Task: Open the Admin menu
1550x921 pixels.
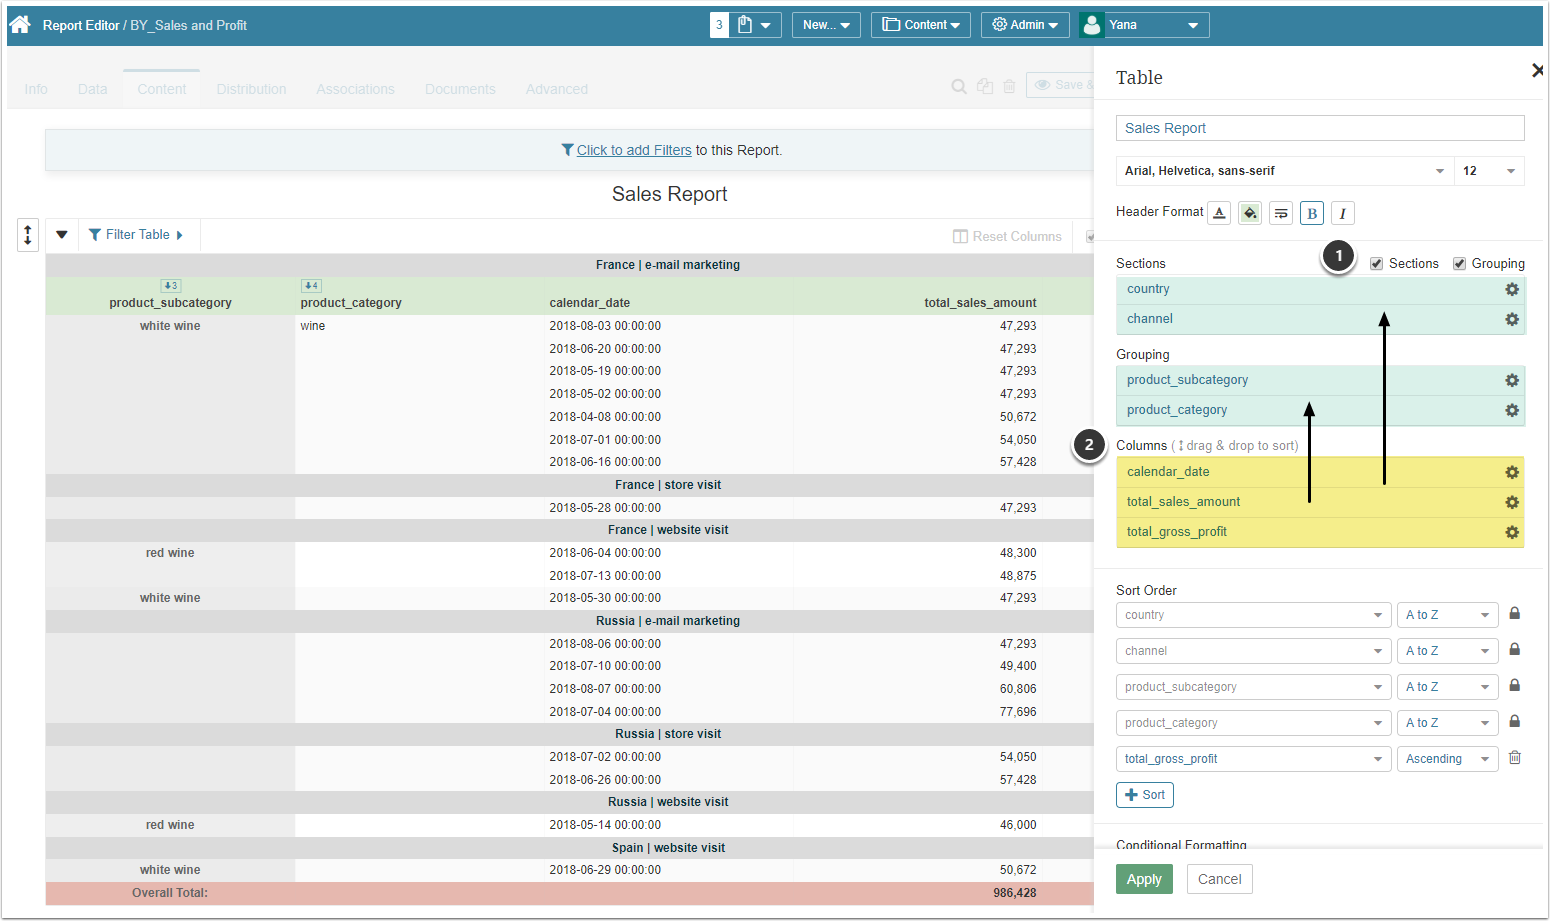Action: (x=1025, y=25)
